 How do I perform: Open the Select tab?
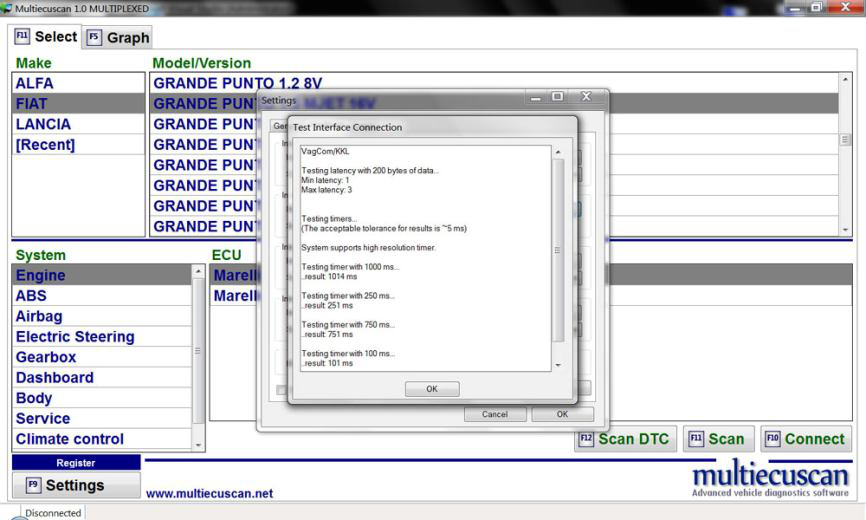click(x=46, y=37)
